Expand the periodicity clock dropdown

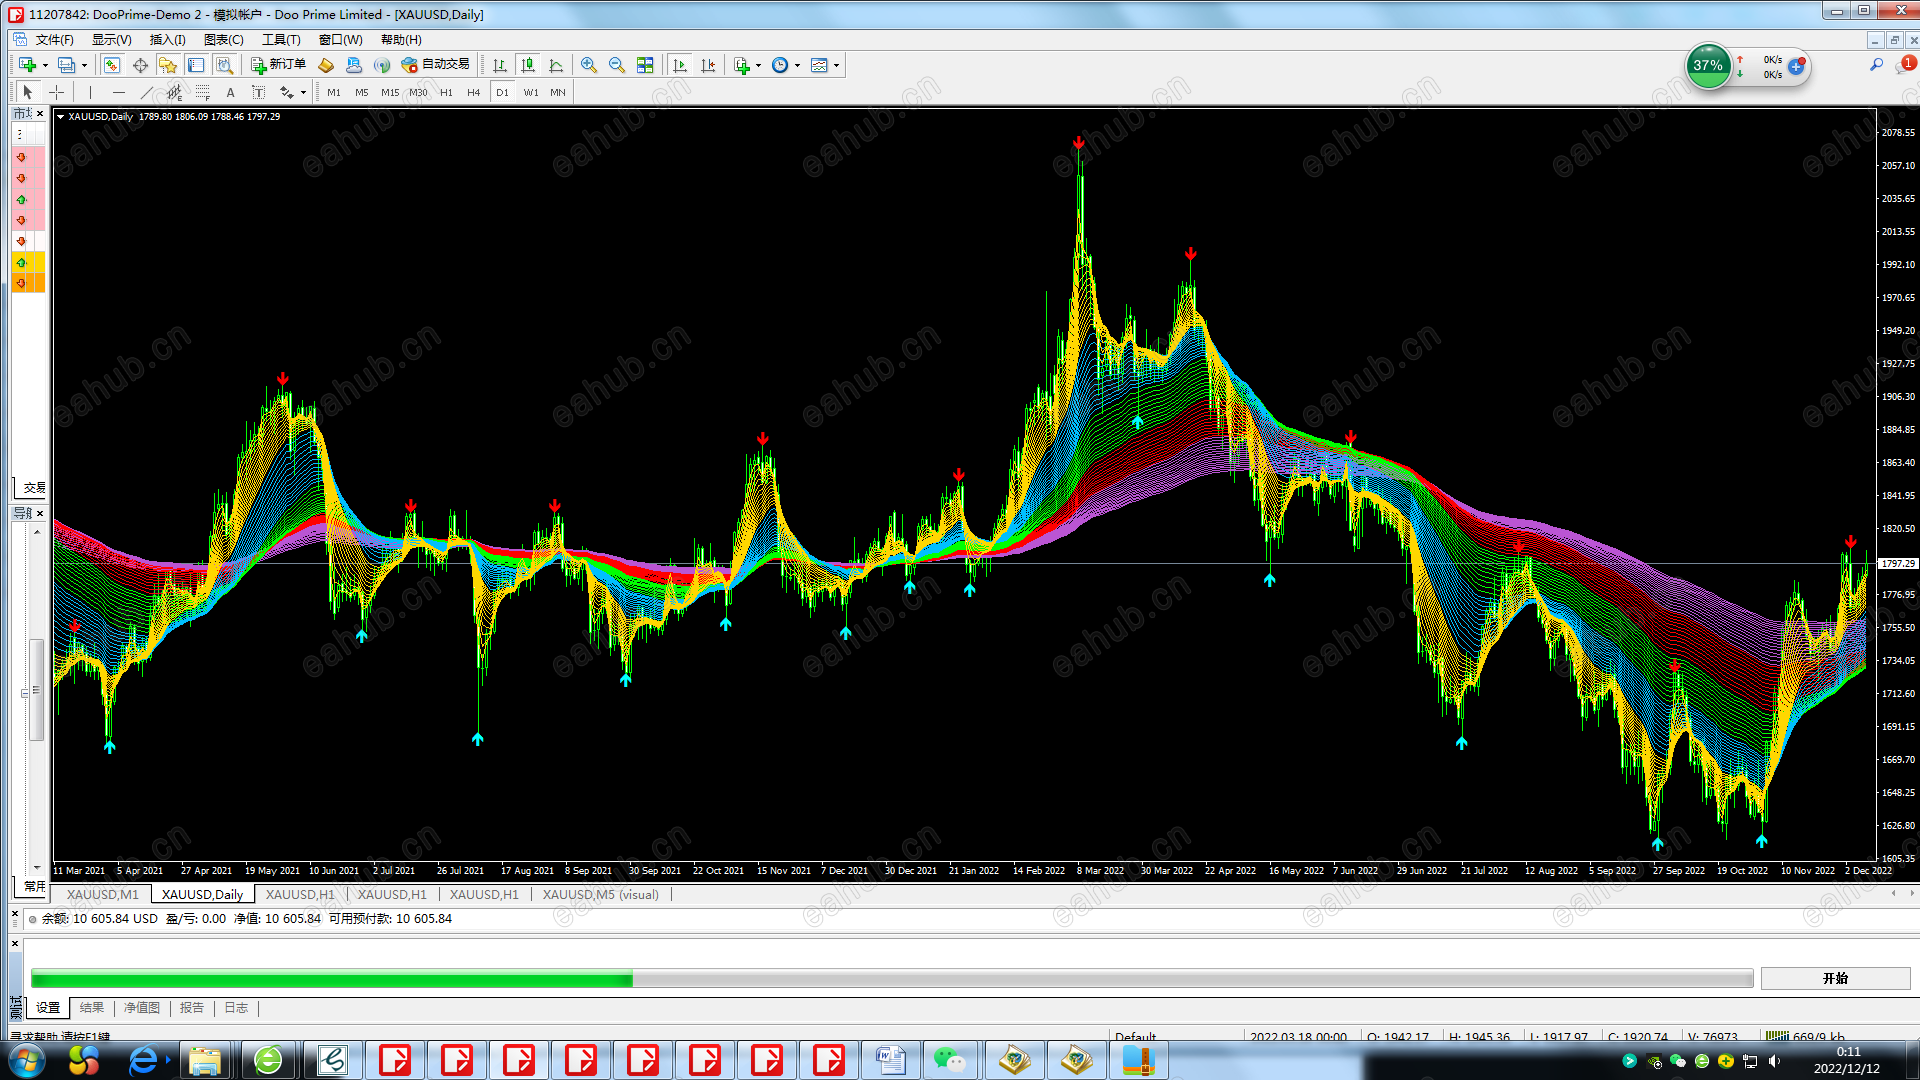(797, 65)
